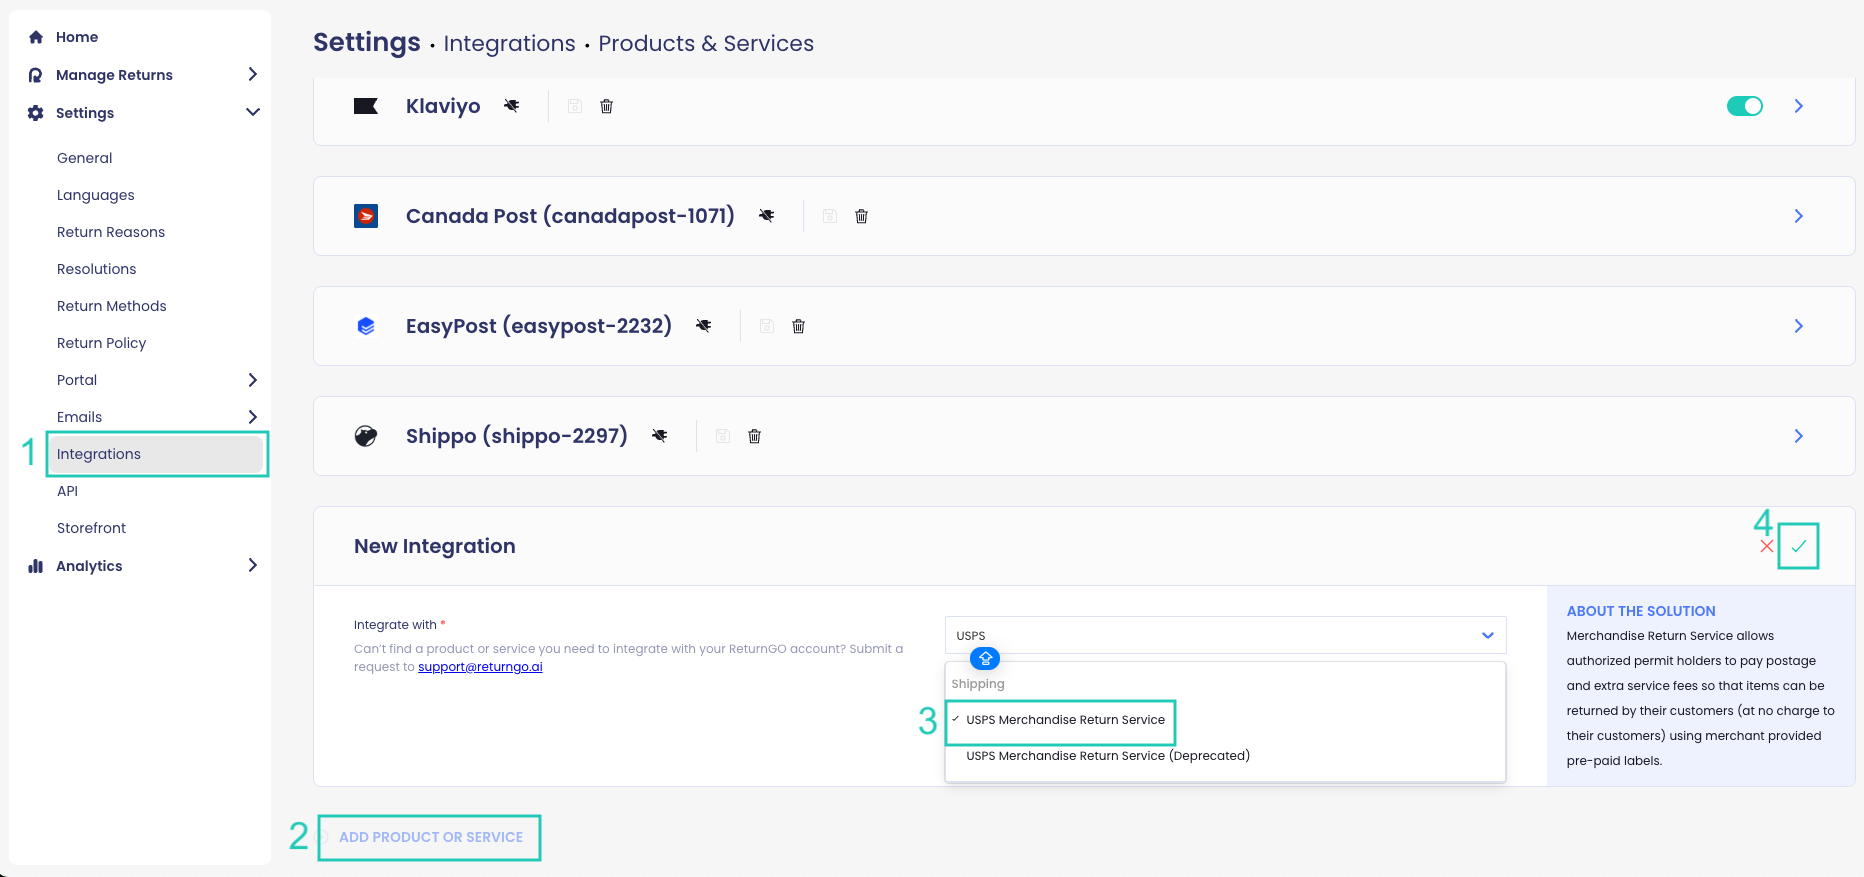Toggle the Klaviyo integration switch off
This screenshot has height=877, width=1864.
point(1745,106)
